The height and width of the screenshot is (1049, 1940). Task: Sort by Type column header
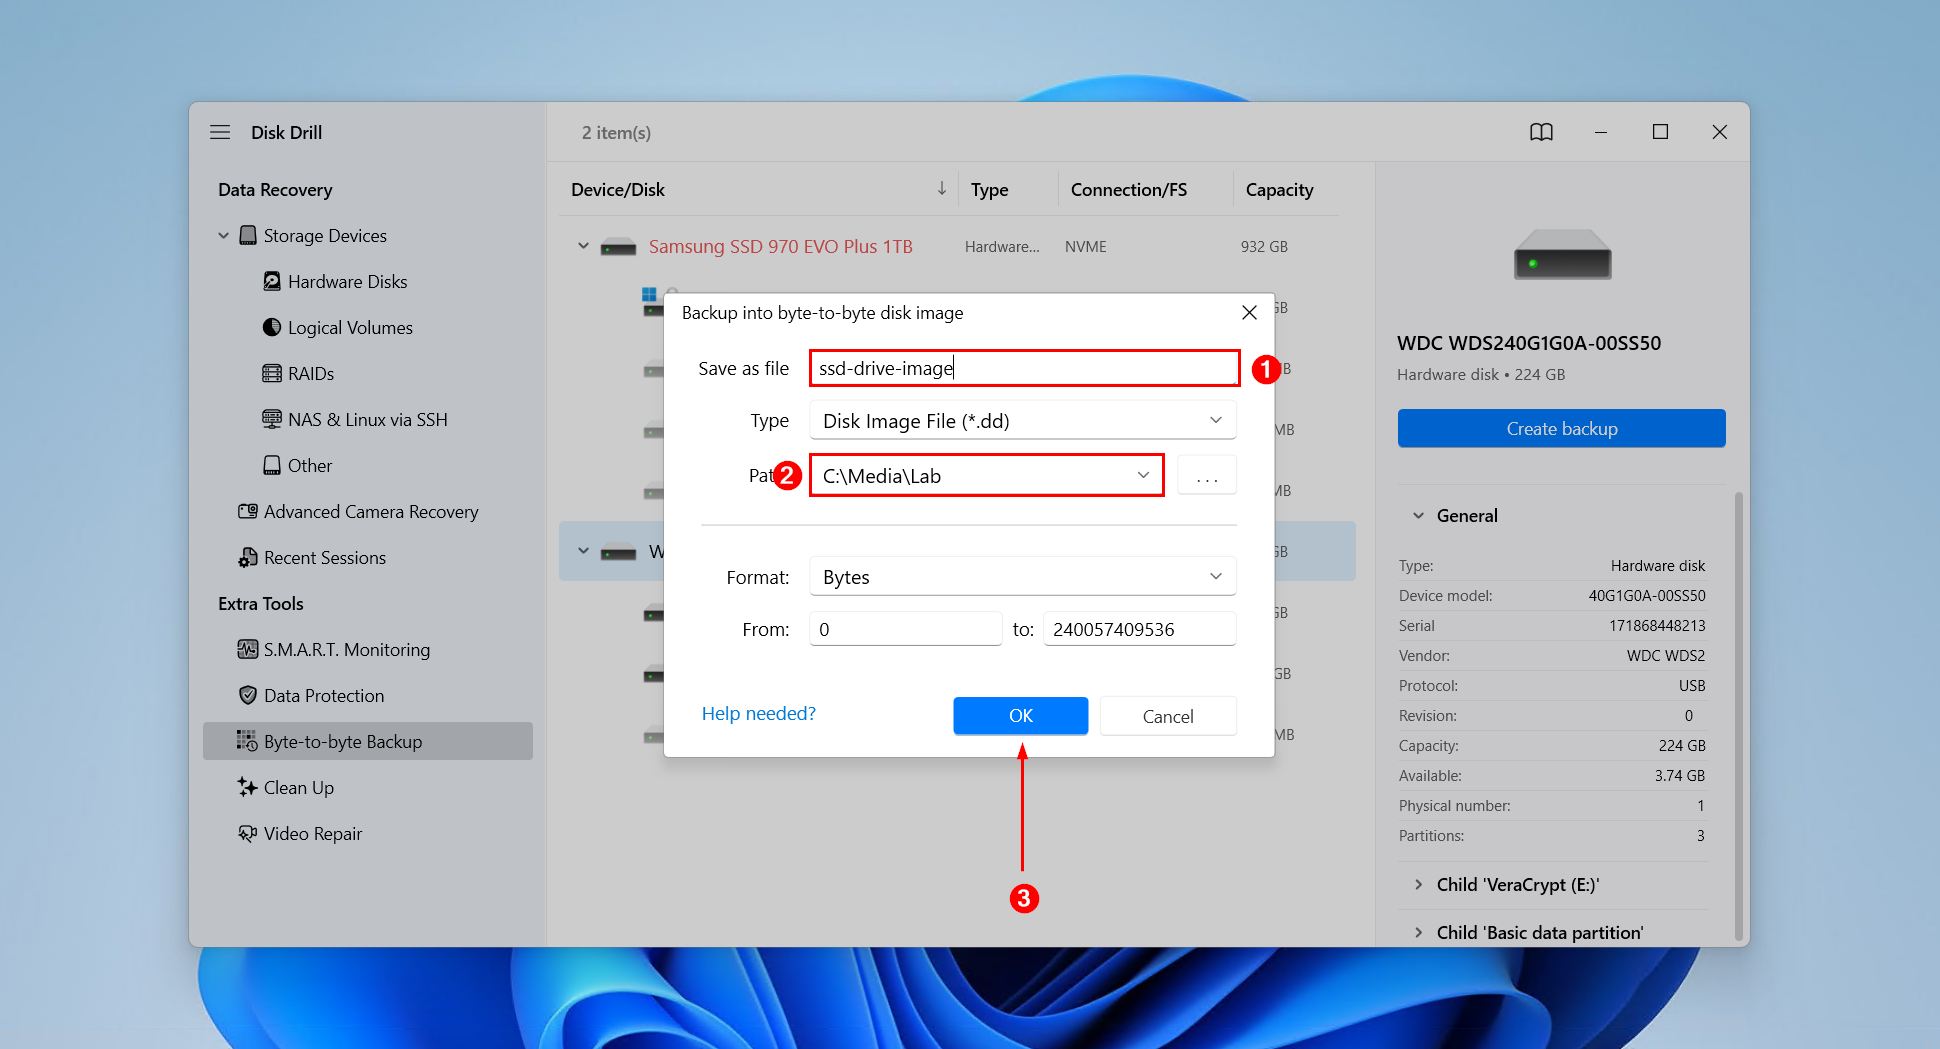coord(989,189)
